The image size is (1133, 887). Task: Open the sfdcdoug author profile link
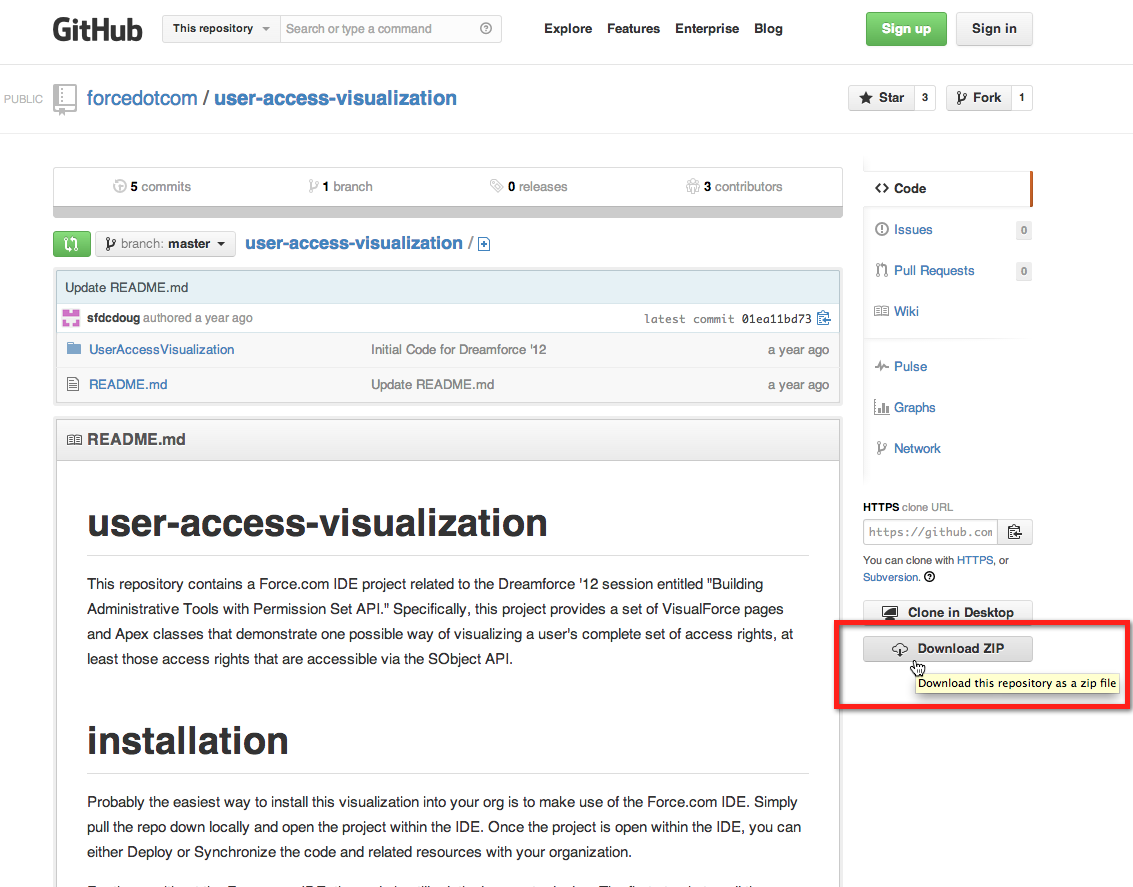(113, 318)
